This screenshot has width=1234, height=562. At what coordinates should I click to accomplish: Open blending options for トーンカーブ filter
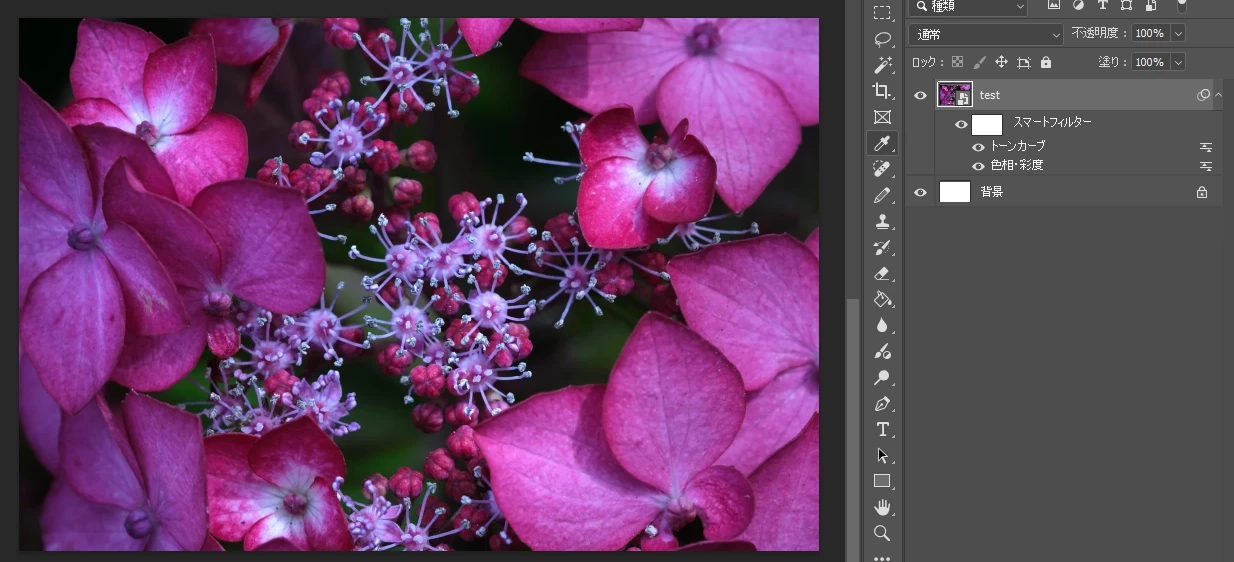pyautogui.click(x=1206, y=147)
